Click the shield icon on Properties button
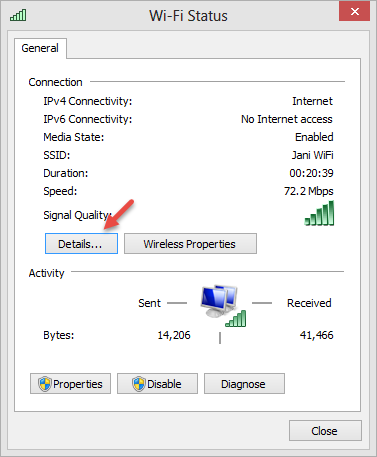 coord(45,384)
